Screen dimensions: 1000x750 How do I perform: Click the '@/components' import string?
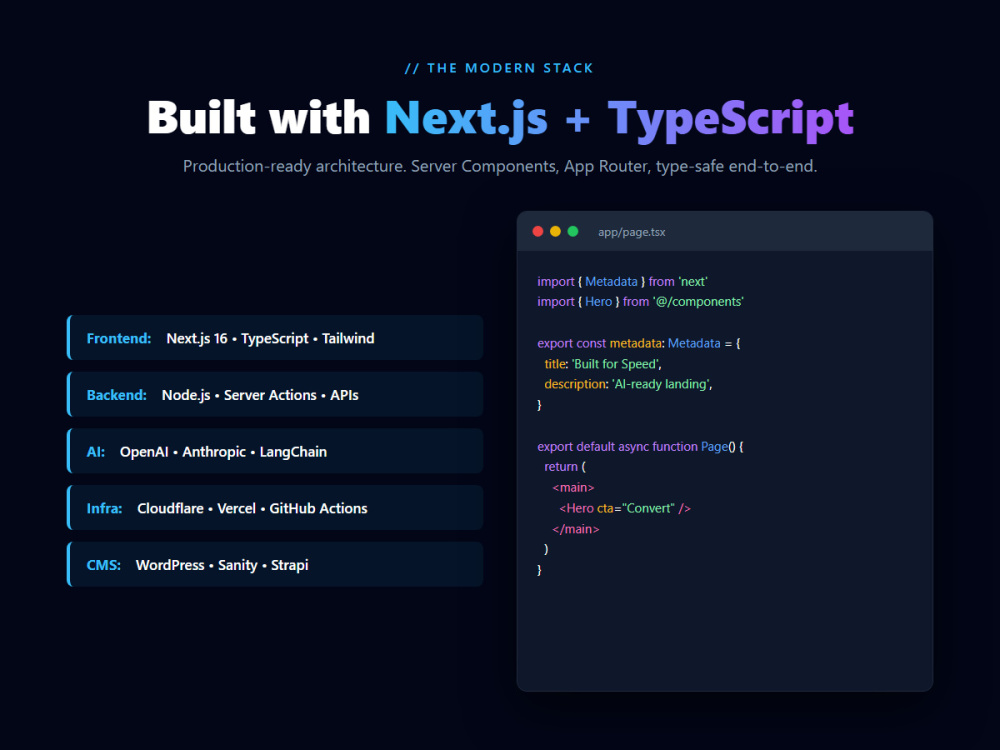coord(698,302)
